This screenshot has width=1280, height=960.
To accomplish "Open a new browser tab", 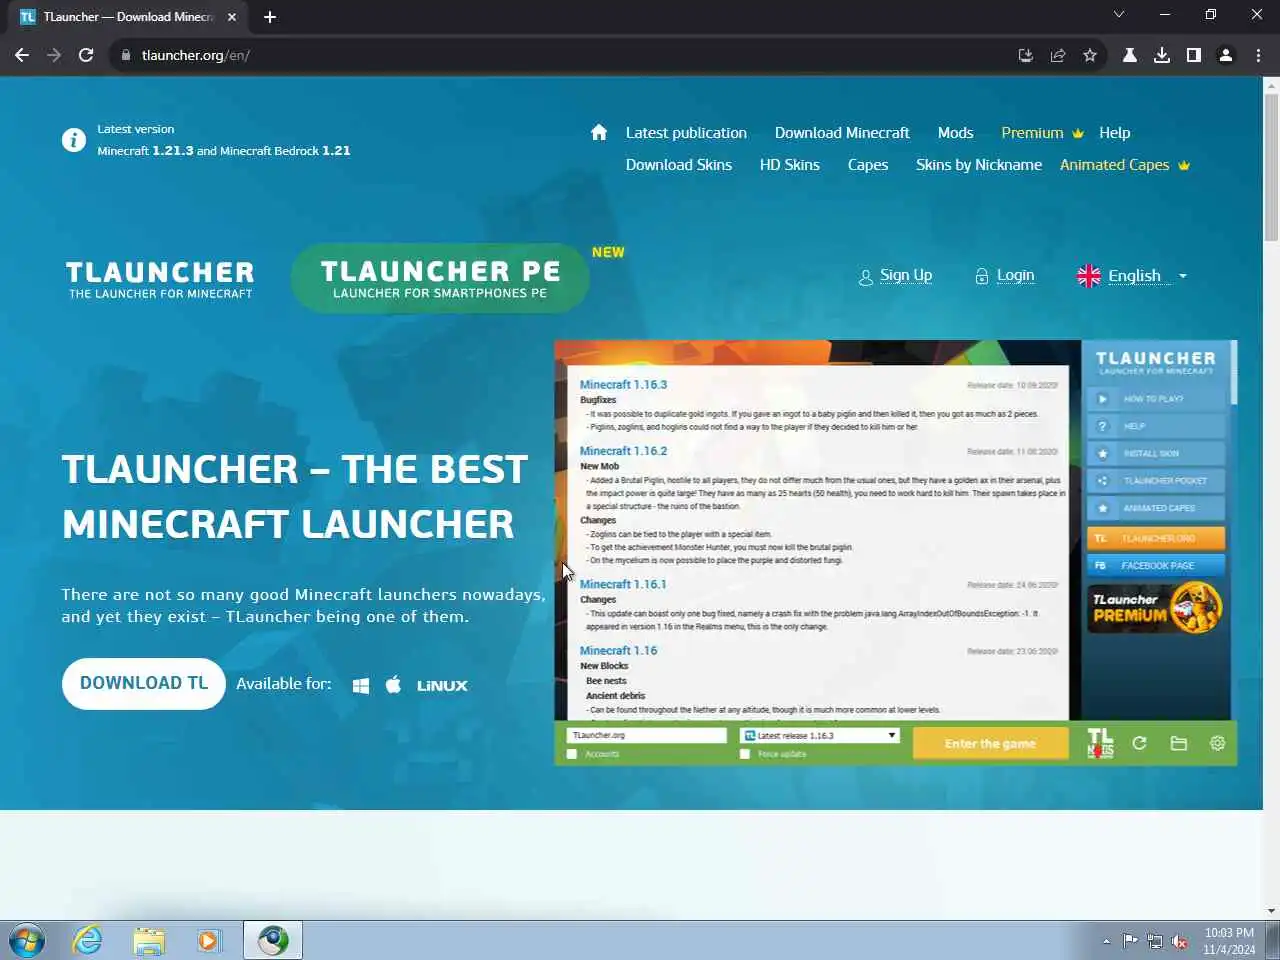I will (270, 17).
